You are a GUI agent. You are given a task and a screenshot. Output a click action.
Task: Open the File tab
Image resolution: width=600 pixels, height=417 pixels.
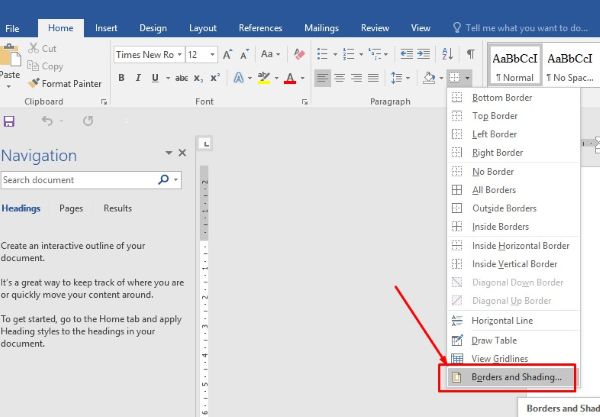[x=12, y=28]
